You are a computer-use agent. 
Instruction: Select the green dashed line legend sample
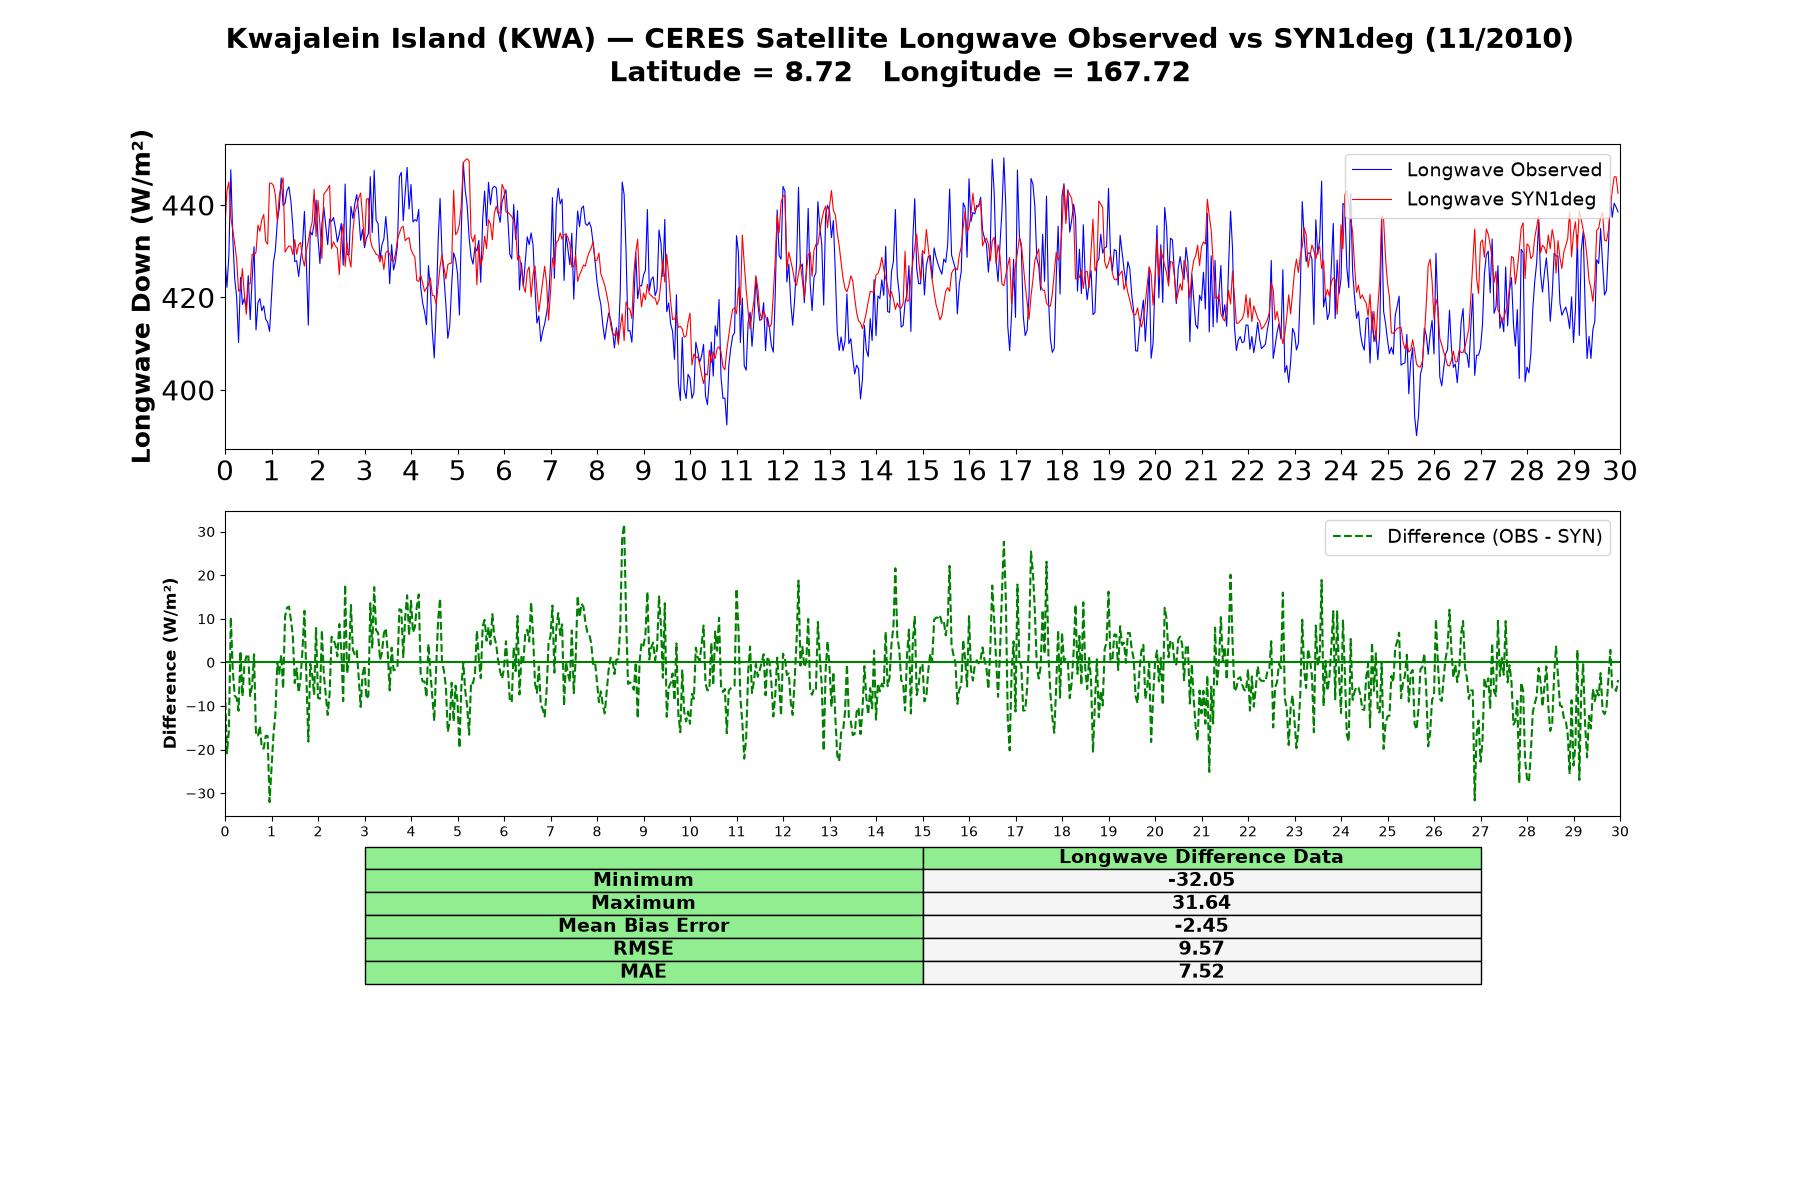(1352, 537)
